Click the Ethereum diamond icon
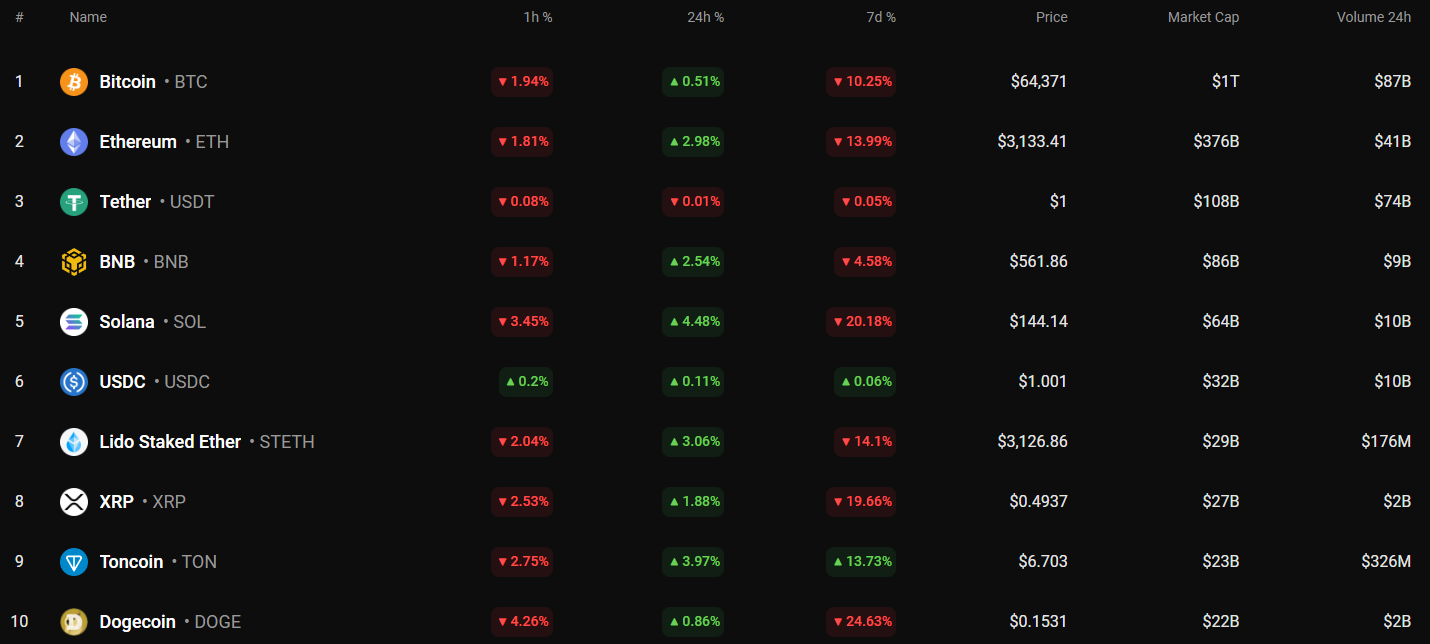 pyautogui.click(x=74, y=142)
